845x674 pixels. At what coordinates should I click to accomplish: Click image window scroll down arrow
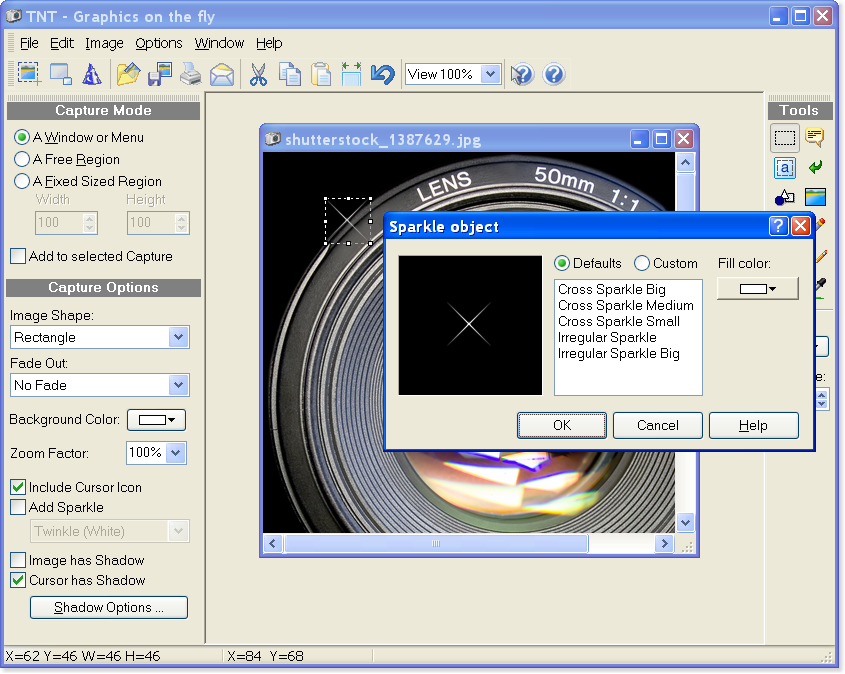(685, 522)
